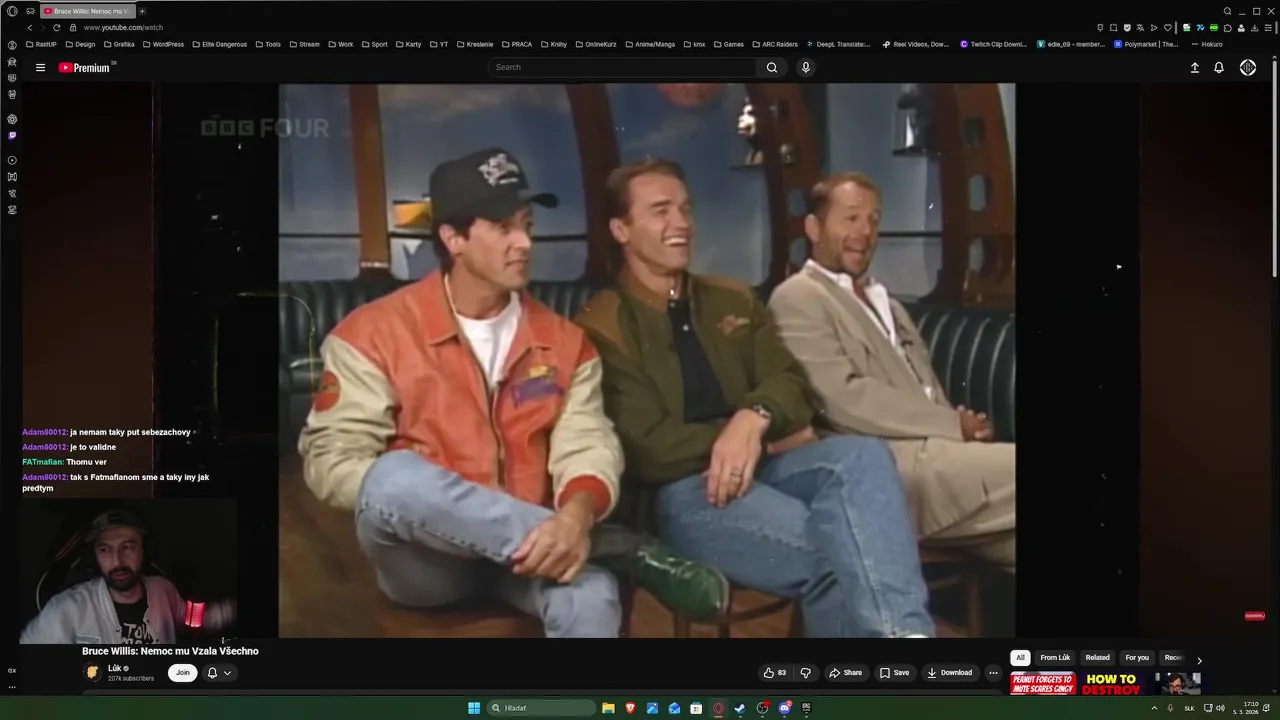Open Steam from taskbar
The width and height of the screenshot is (1280, 720).
pos(740,708)
